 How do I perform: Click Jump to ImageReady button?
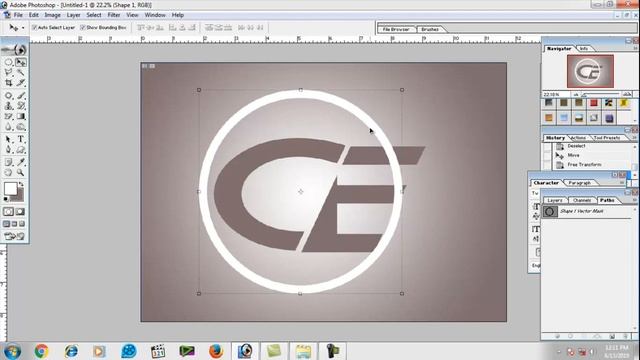14,236
